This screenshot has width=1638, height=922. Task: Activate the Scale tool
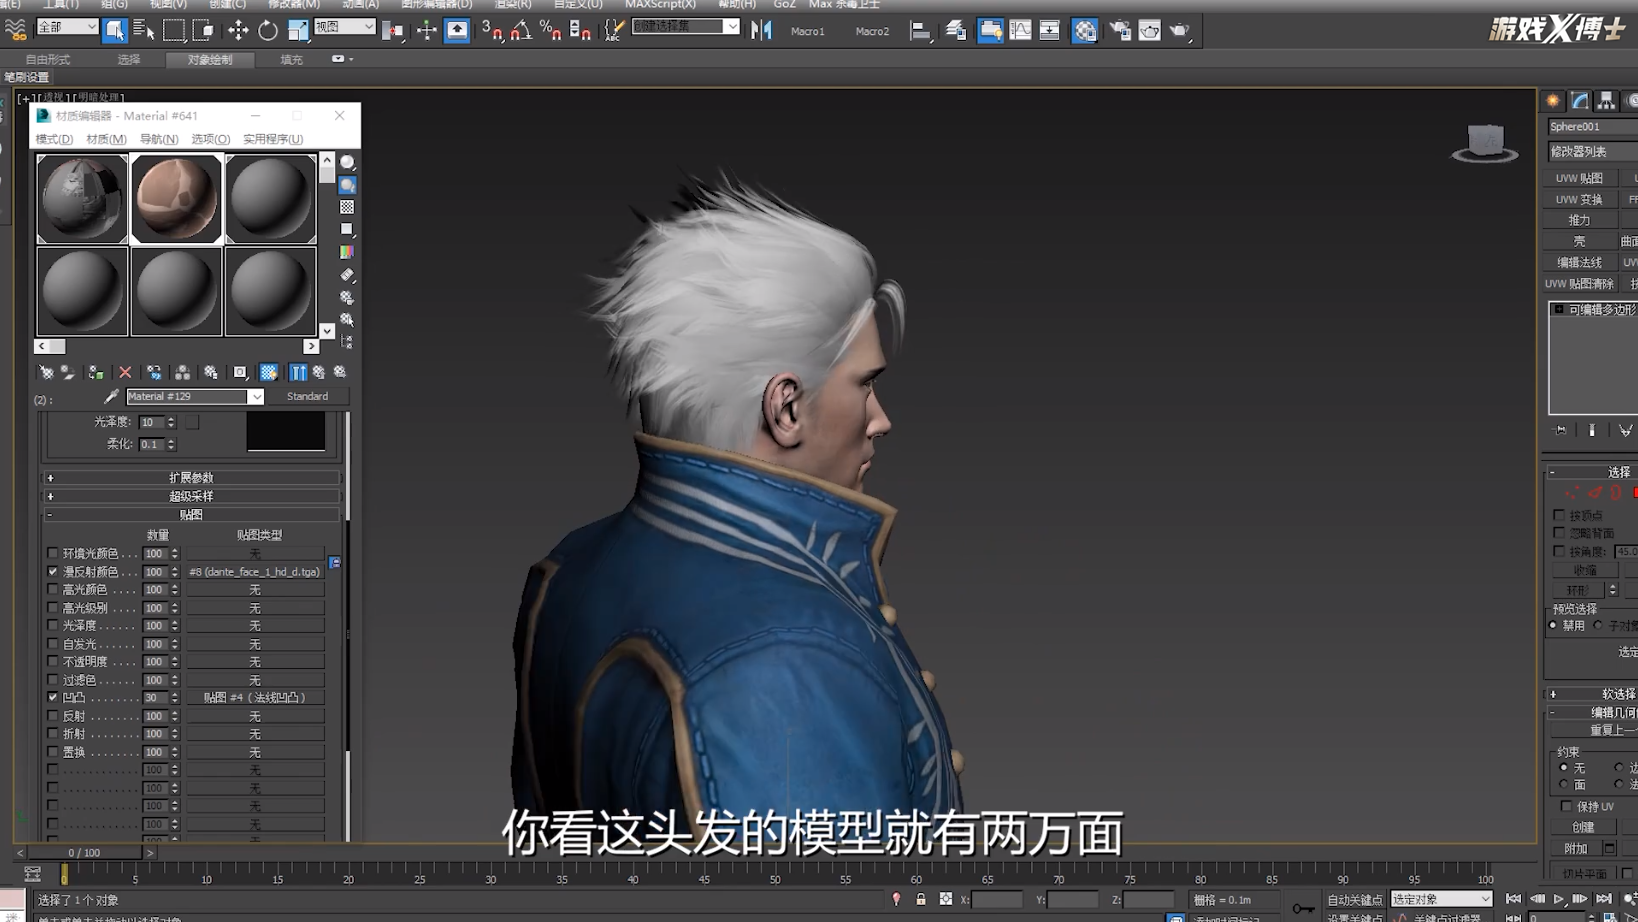298,30
